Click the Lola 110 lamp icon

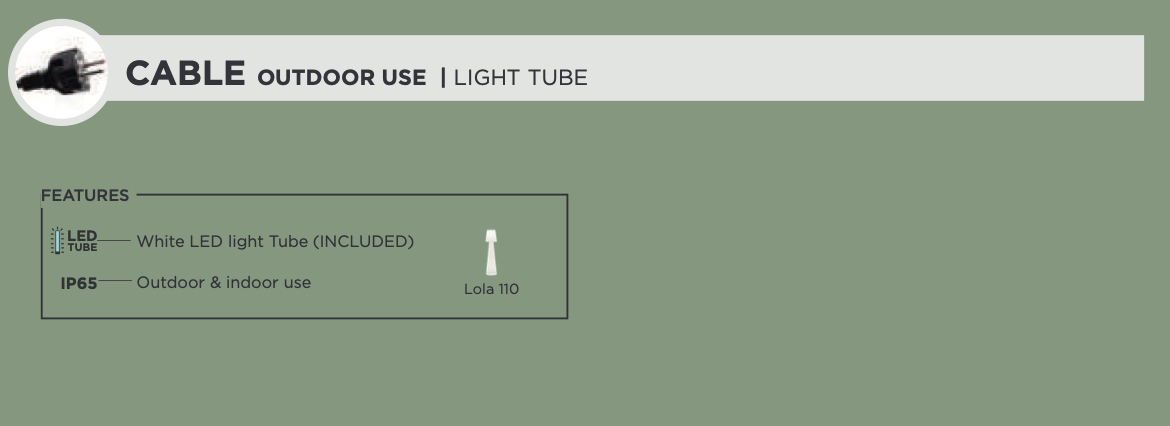tap(491, 252)
